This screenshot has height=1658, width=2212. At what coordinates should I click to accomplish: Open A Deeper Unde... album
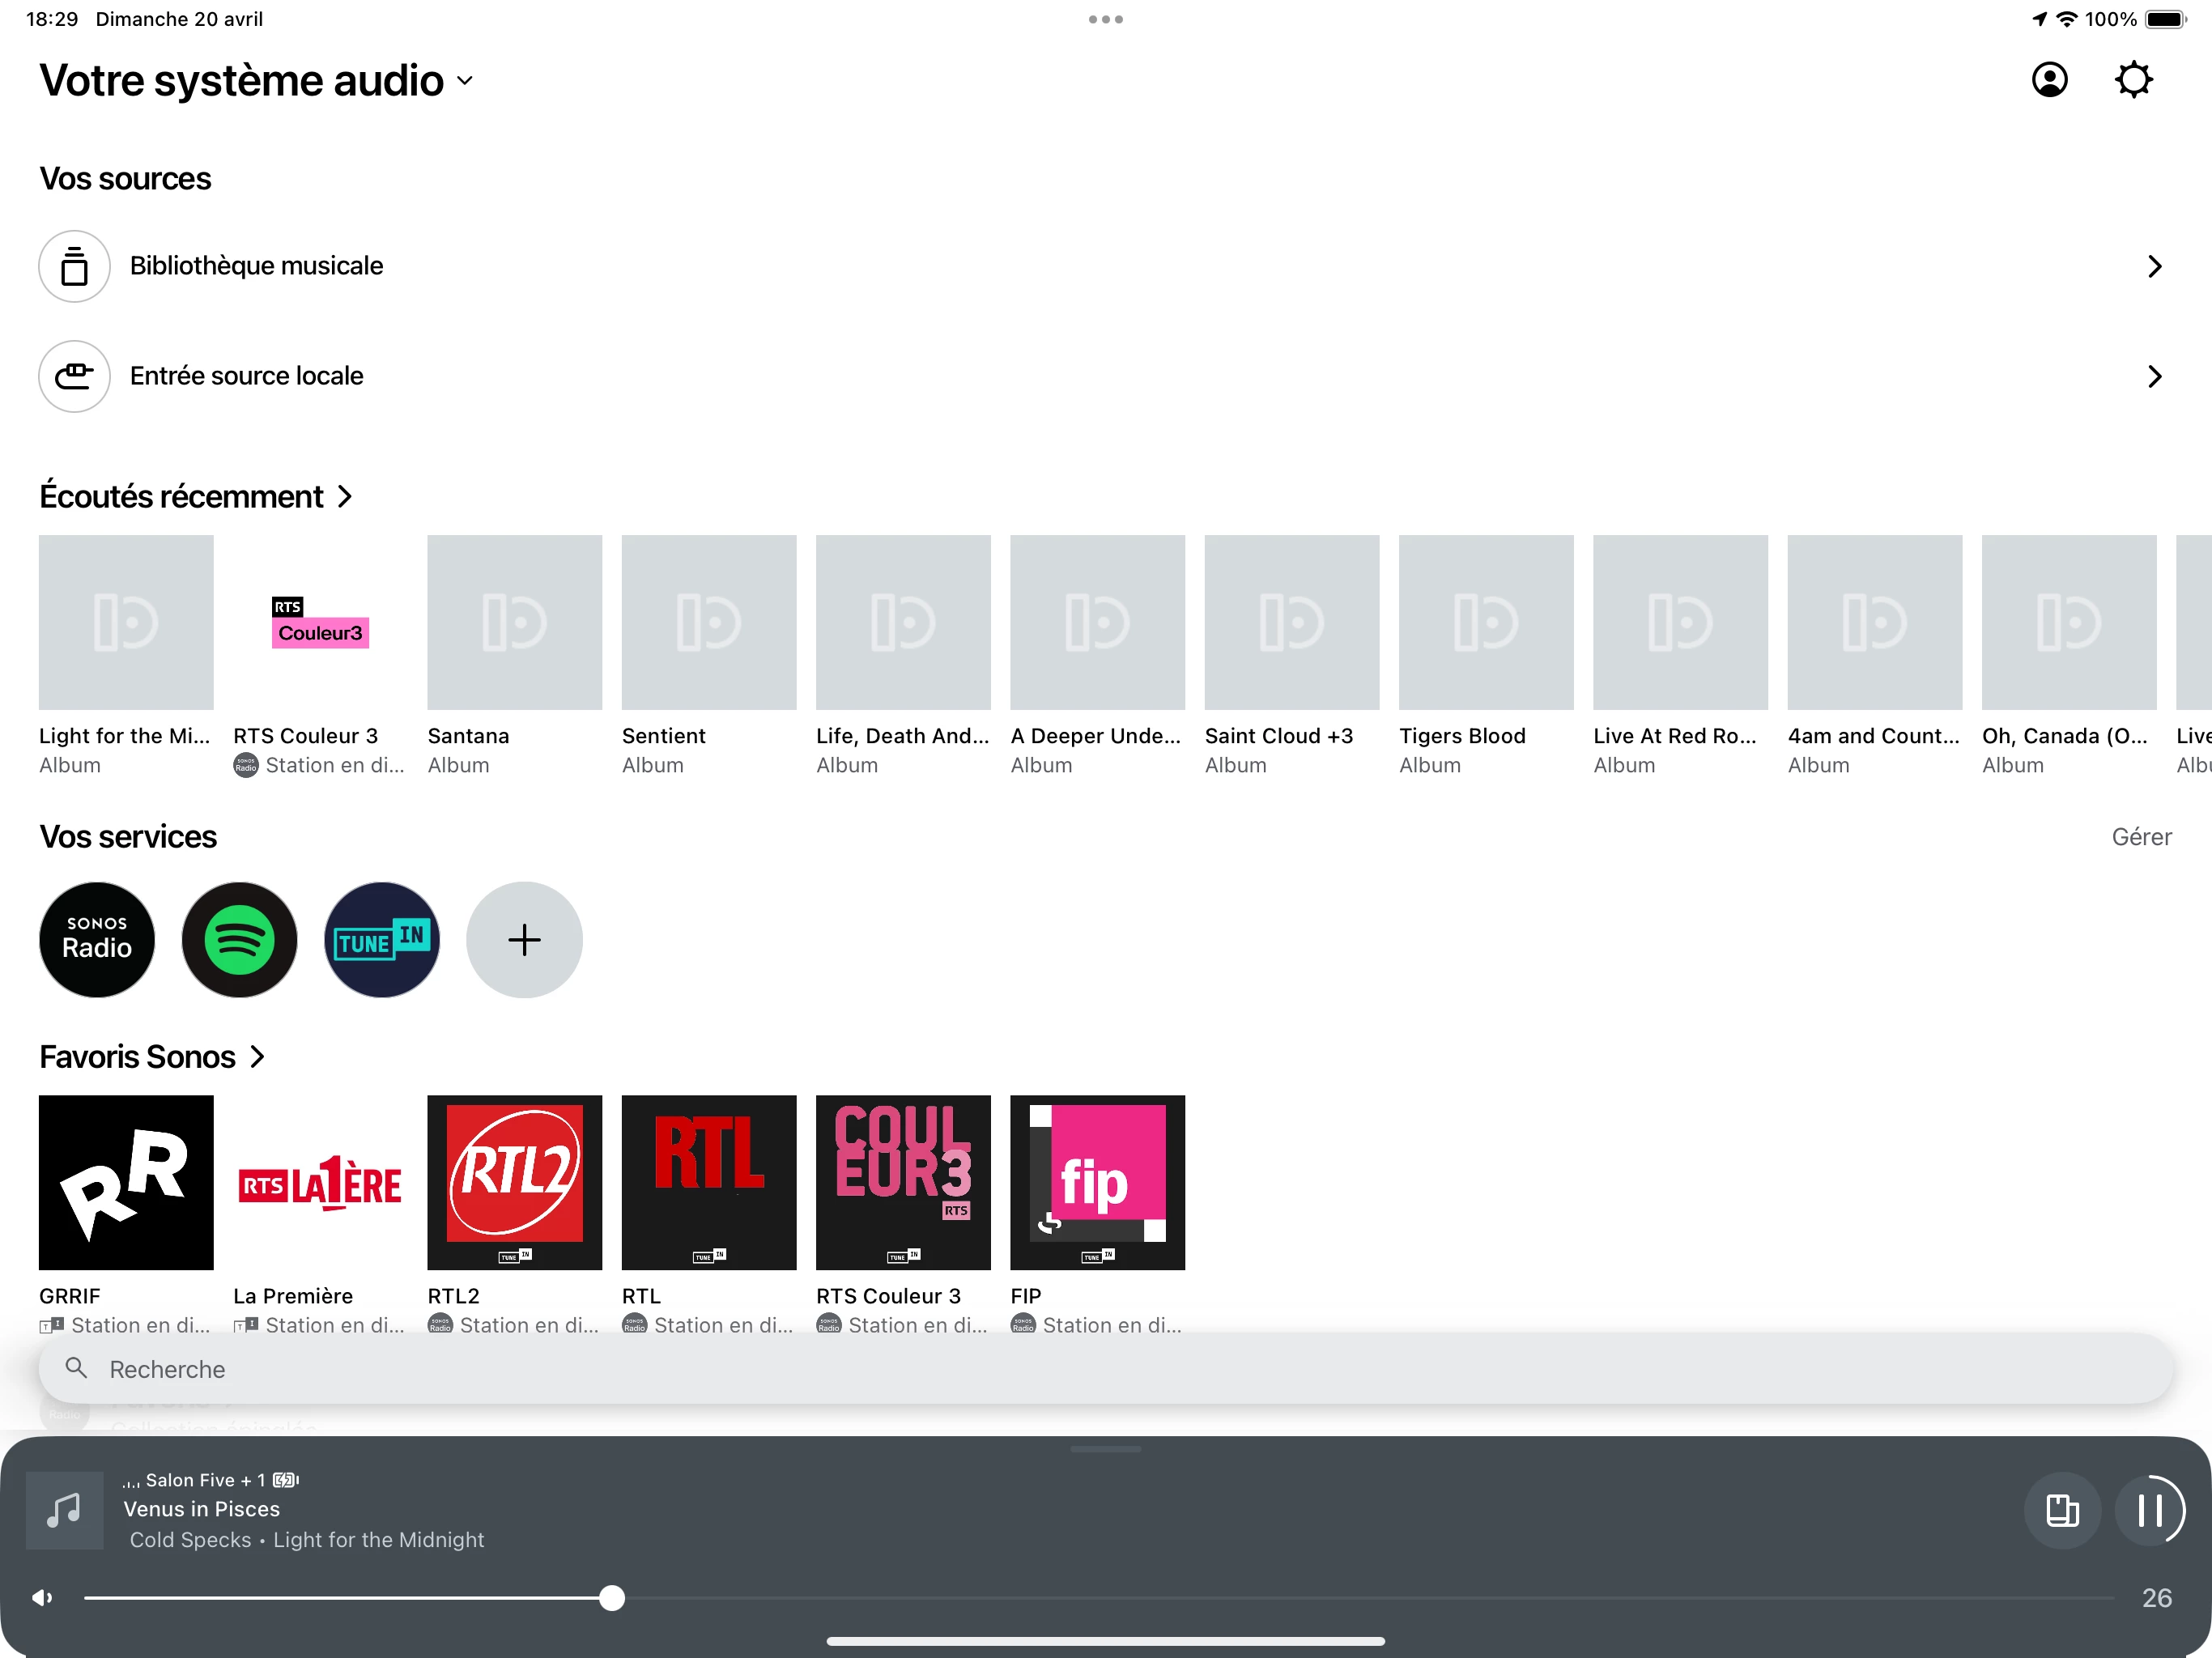1097,622
